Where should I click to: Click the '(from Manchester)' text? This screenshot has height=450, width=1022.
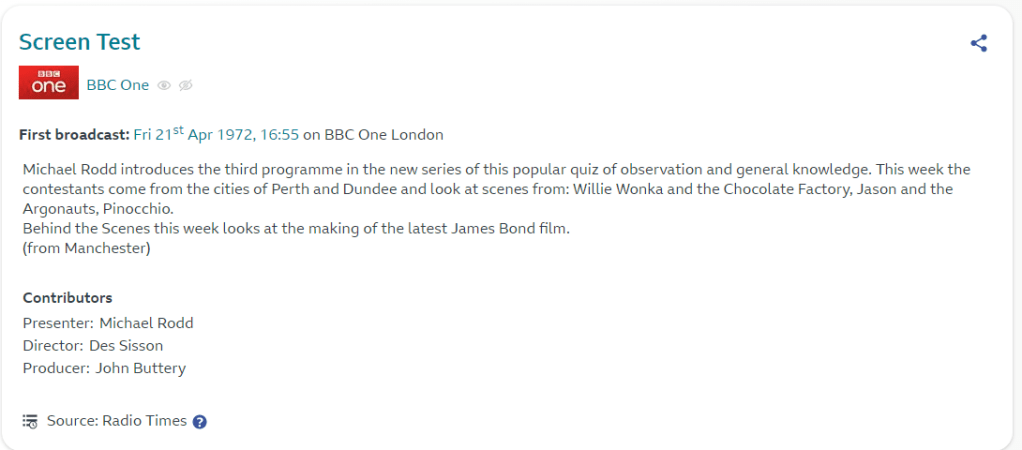86,249
